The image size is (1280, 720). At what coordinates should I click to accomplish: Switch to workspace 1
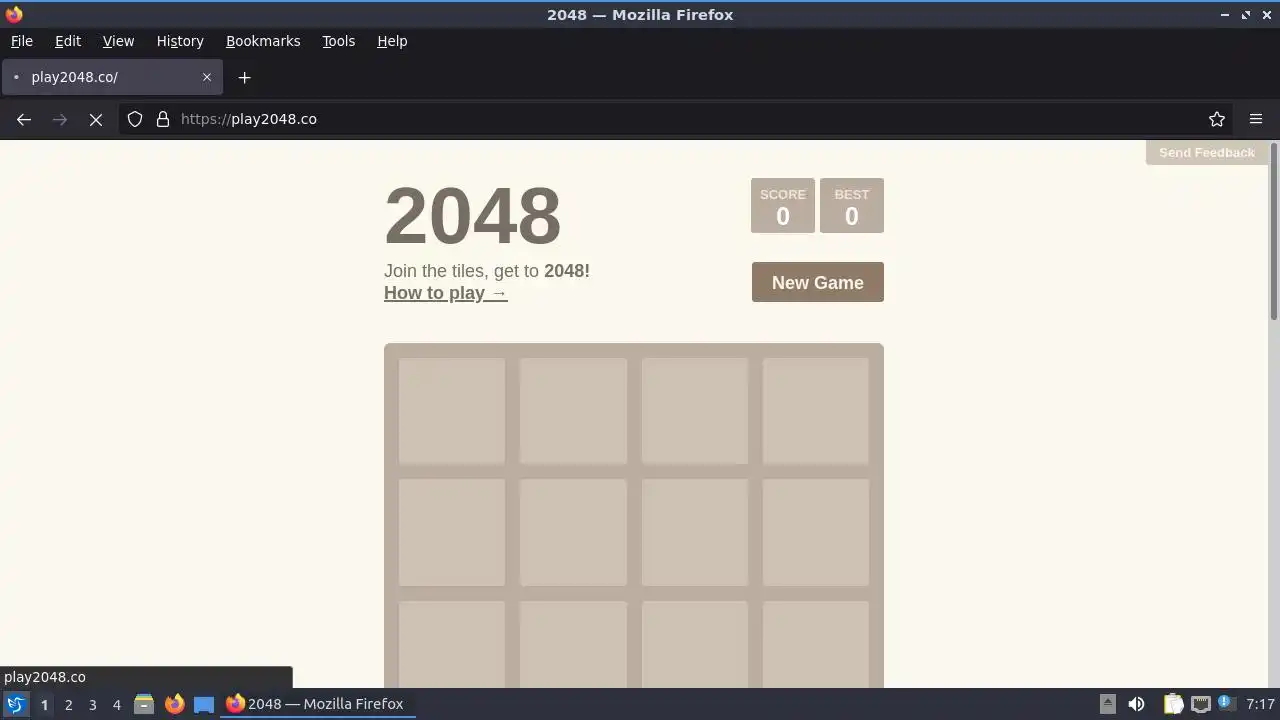pyautogui.click(x=44, y=704)
